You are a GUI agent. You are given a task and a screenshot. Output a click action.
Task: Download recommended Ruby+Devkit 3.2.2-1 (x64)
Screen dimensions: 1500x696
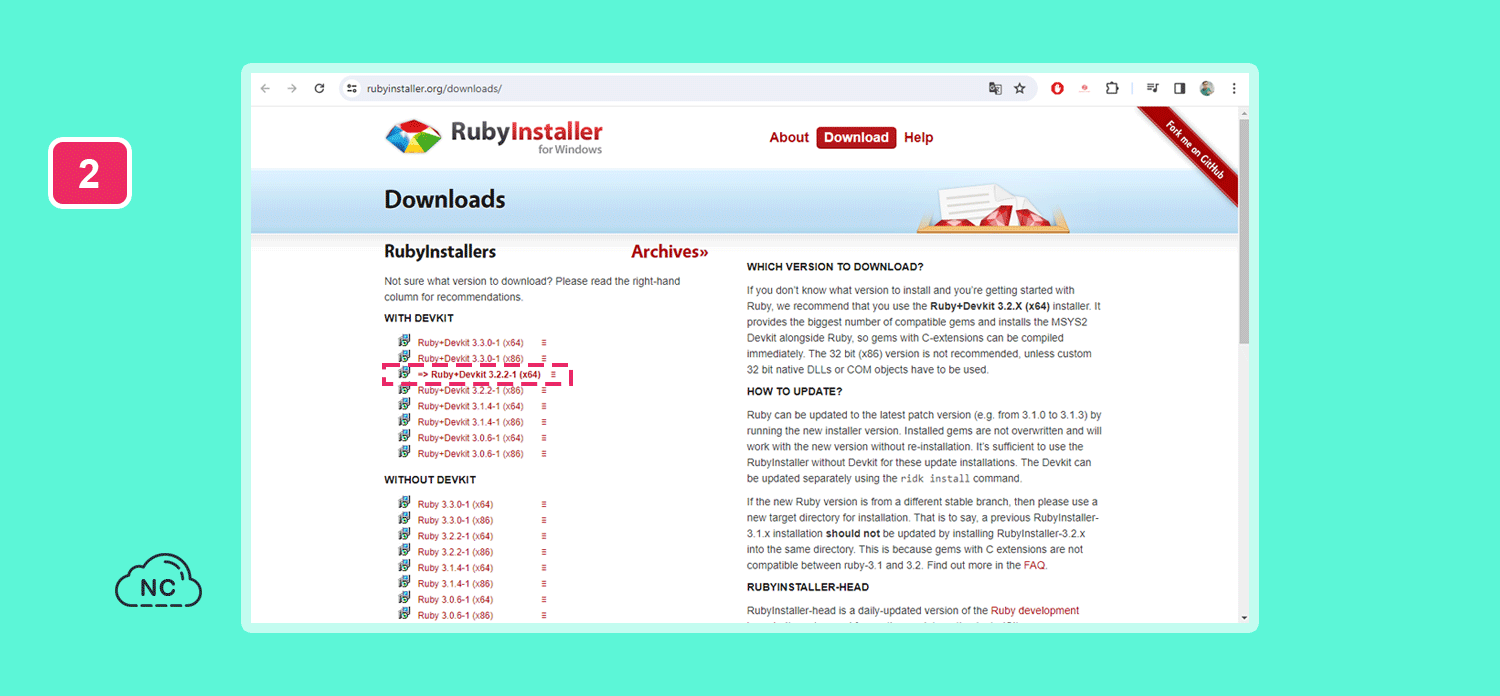pos(479,374)
